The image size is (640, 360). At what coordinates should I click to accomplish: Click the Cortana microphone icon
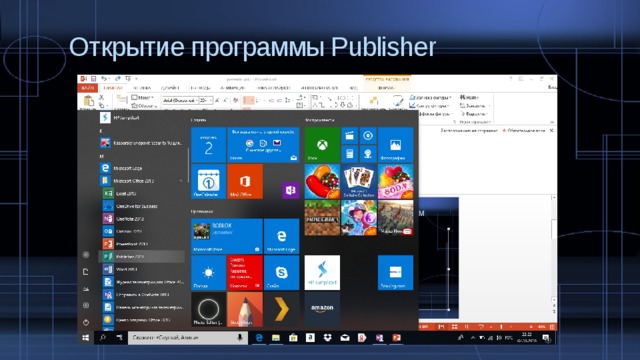pos(240,338)
